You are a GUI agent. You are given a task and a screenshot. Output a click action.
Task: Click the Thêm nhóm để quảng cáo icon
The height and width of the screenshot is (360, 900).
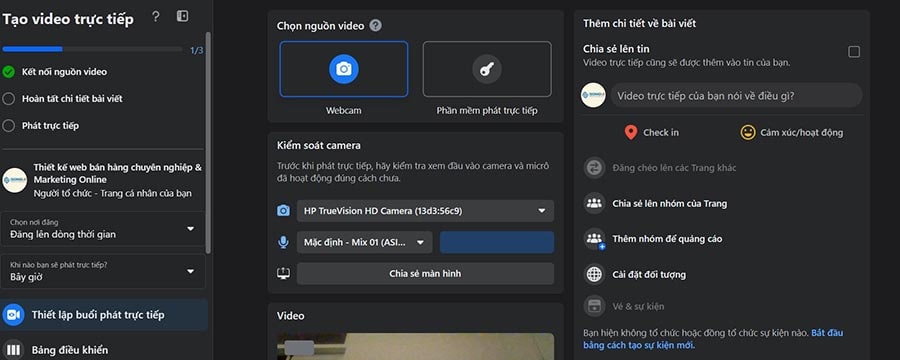[595, 239]
